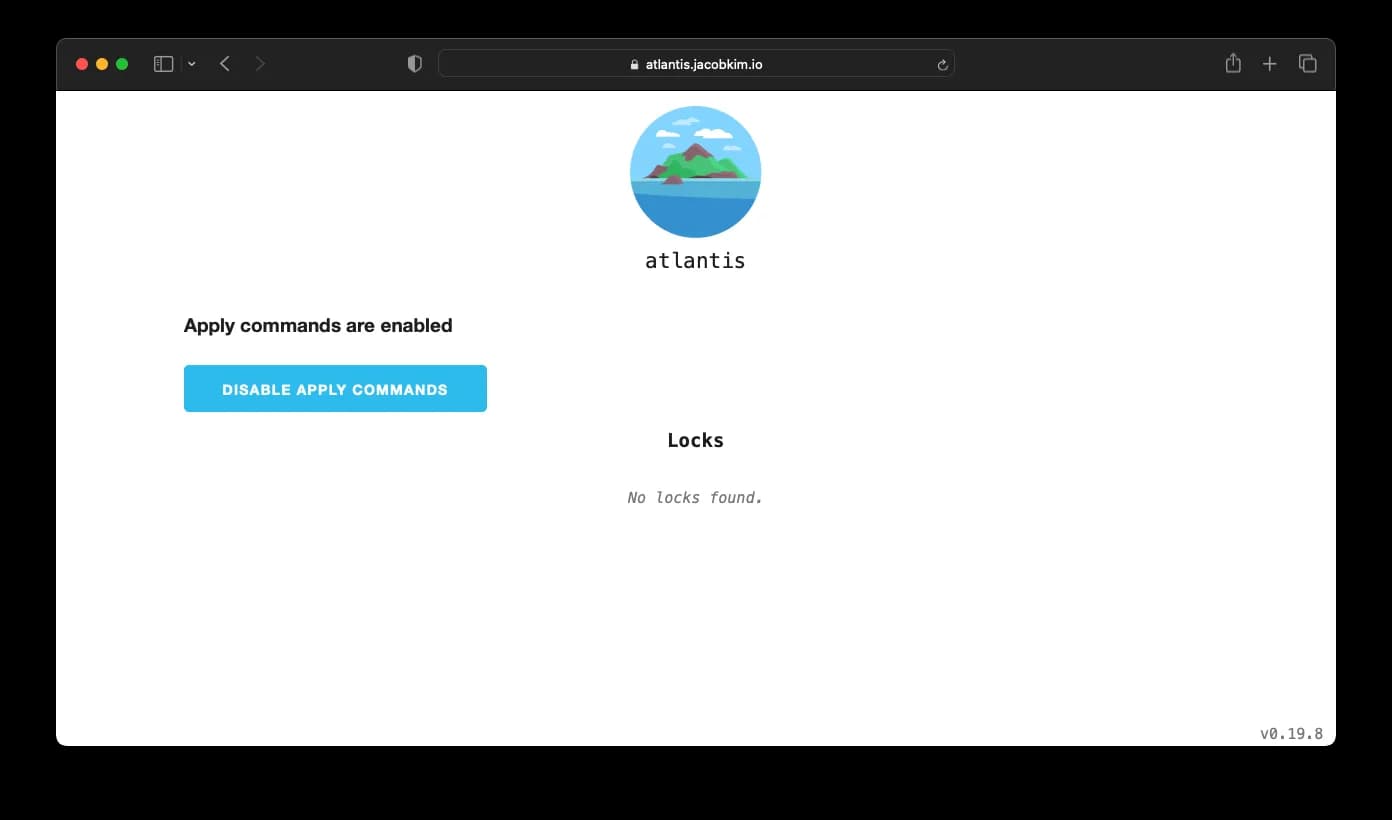This screenshot has width=1392, height=820.
Task: Click the green full-screen traffic light
Action: coord(121,62)
